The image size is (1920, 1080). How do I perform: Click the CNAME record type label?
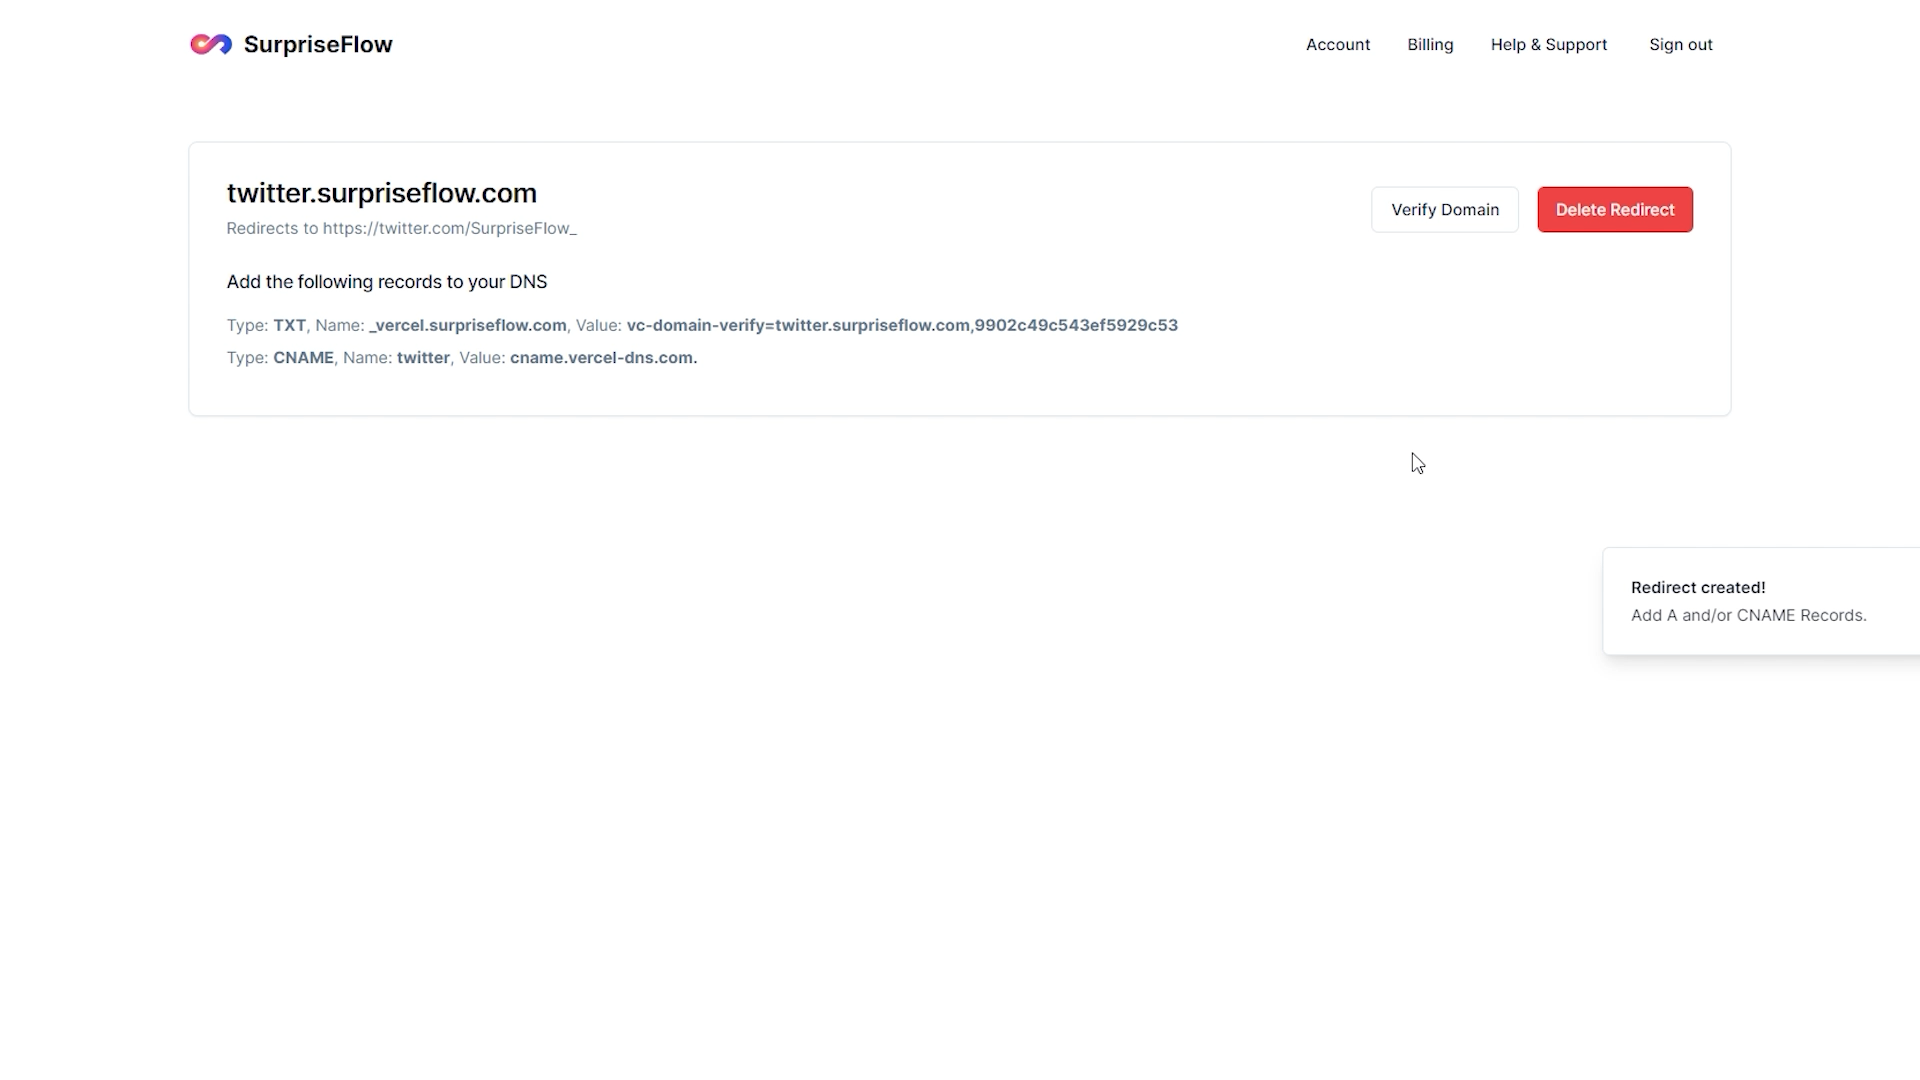[303, 357]
